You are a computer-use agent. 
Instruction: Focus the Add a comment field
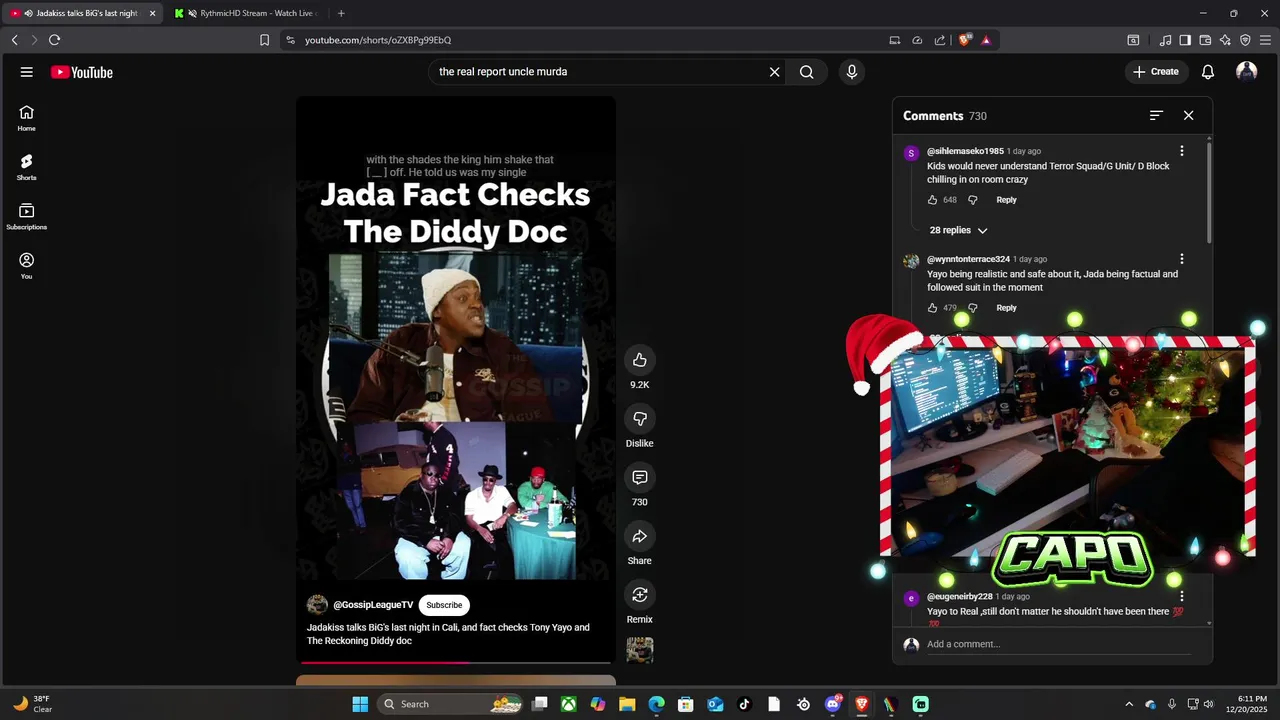(1058, 644)
